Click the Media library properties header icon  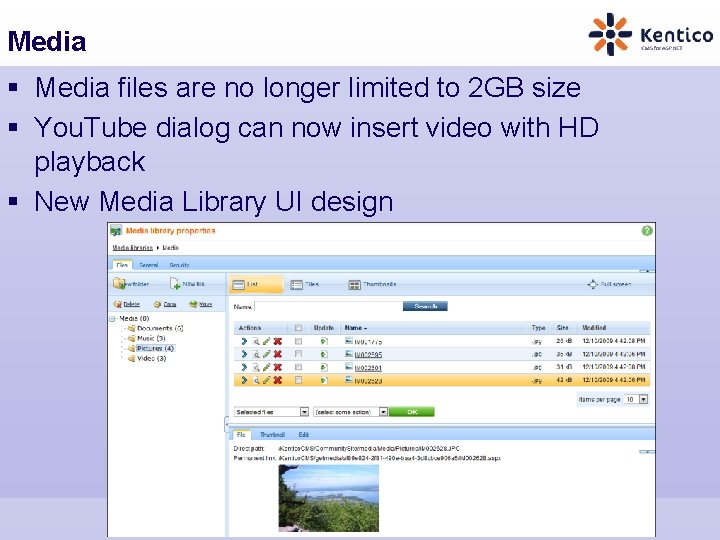[116, 231]
